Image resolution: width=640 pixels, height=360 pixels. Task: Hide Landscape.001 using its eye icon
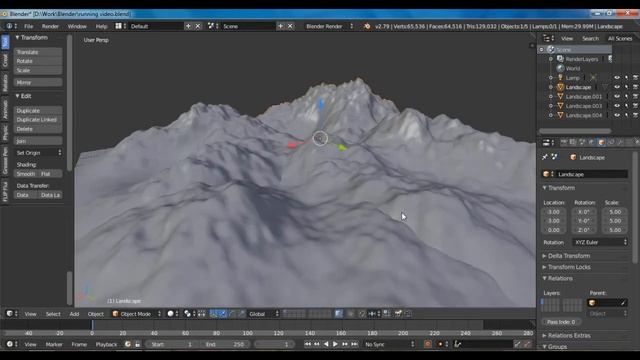click(617, 96)
